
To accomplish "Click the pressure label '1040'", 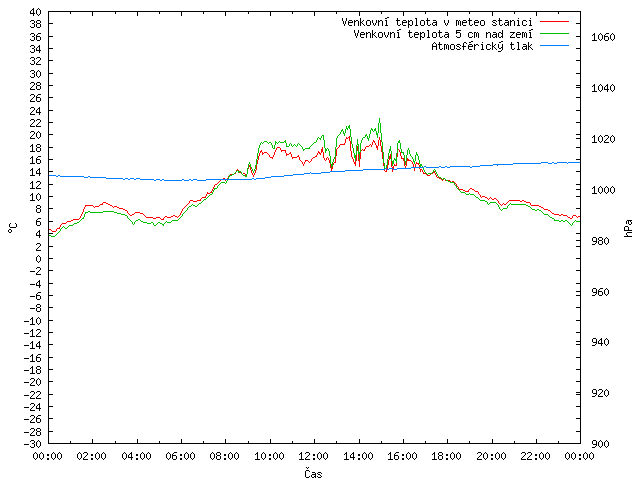I will 603,88.
